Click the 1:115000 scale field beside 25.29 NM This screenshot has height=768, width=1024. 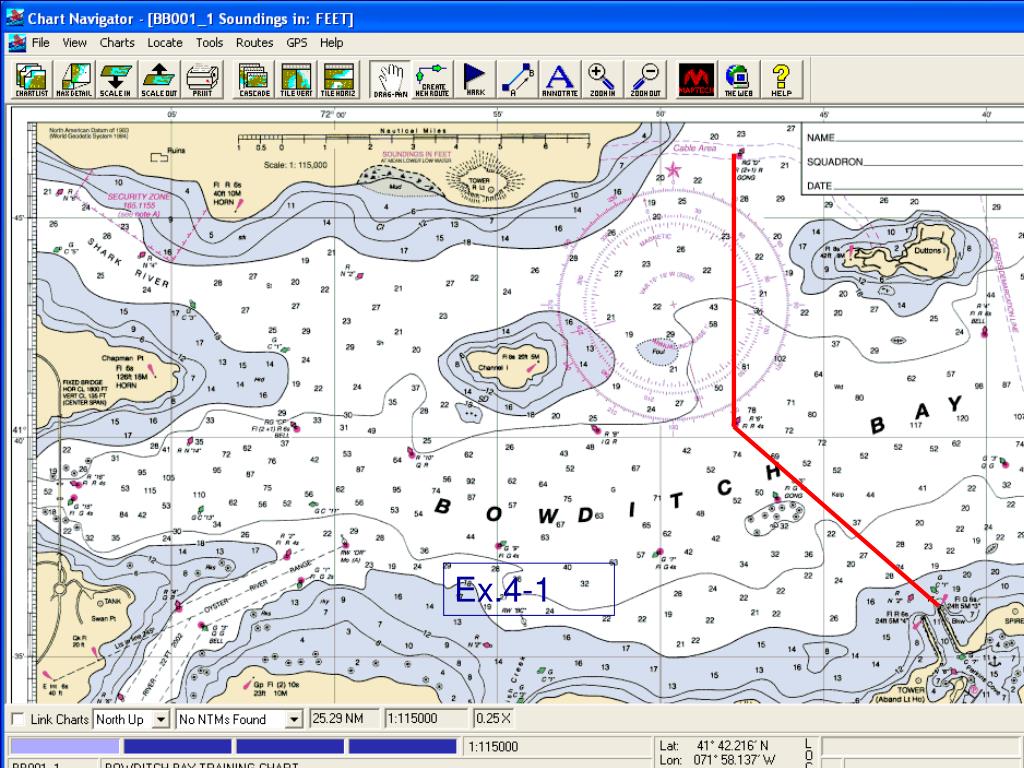pyautogui.click(x=427, y=719)
